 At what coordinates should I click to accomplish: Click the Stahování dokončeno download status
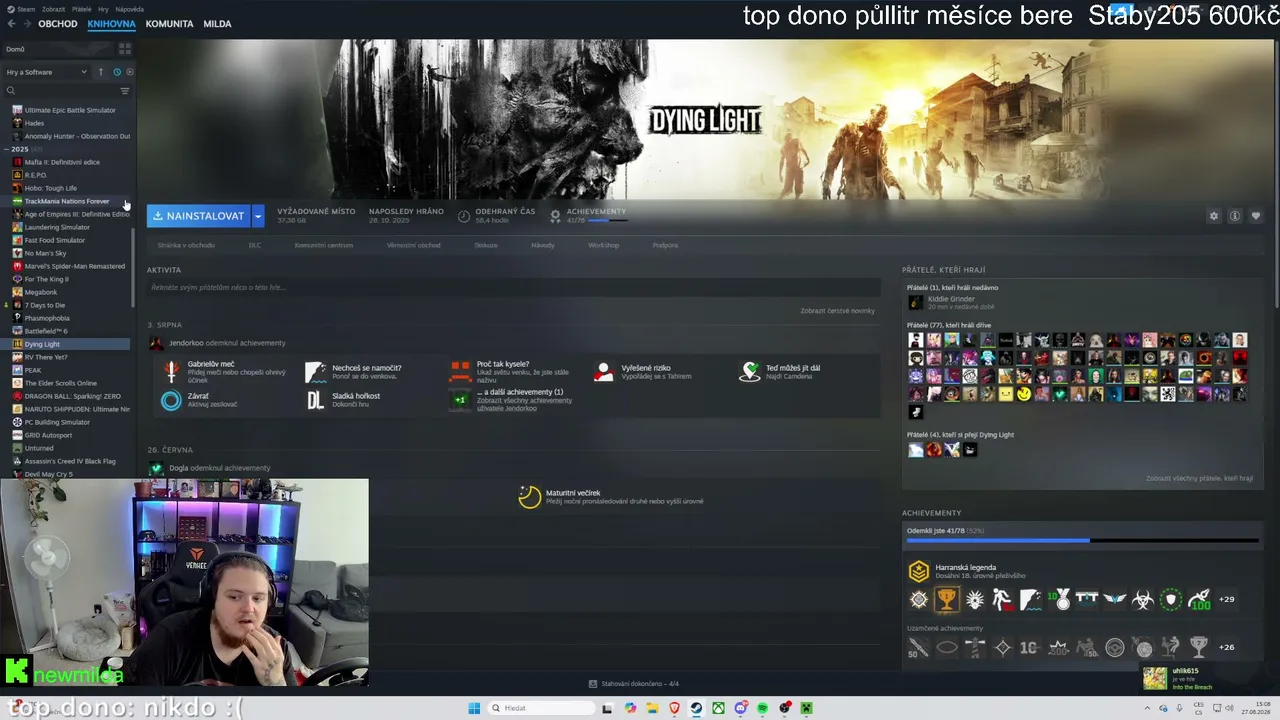[x=634, y=684]
